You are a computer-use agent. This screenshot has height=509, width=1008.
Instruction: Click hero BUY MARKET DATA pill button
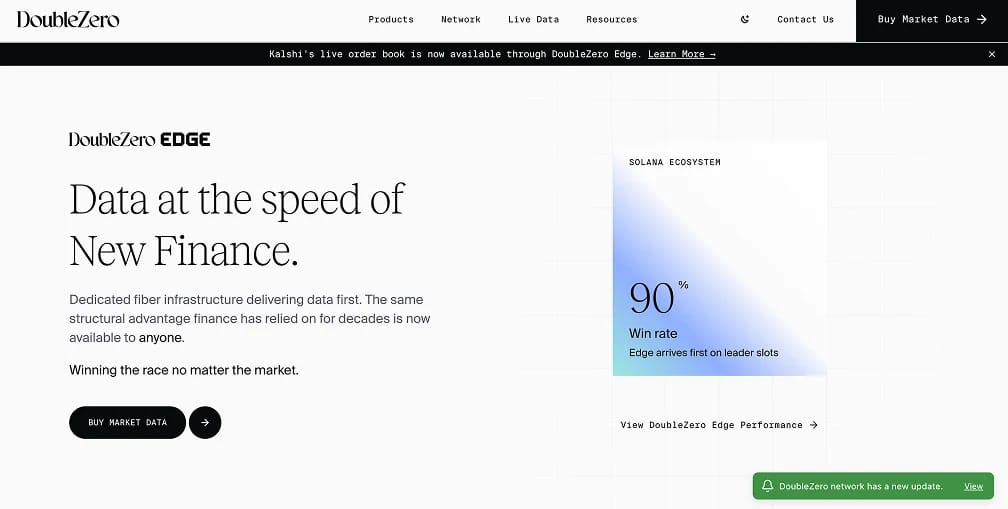click(127, 422)
